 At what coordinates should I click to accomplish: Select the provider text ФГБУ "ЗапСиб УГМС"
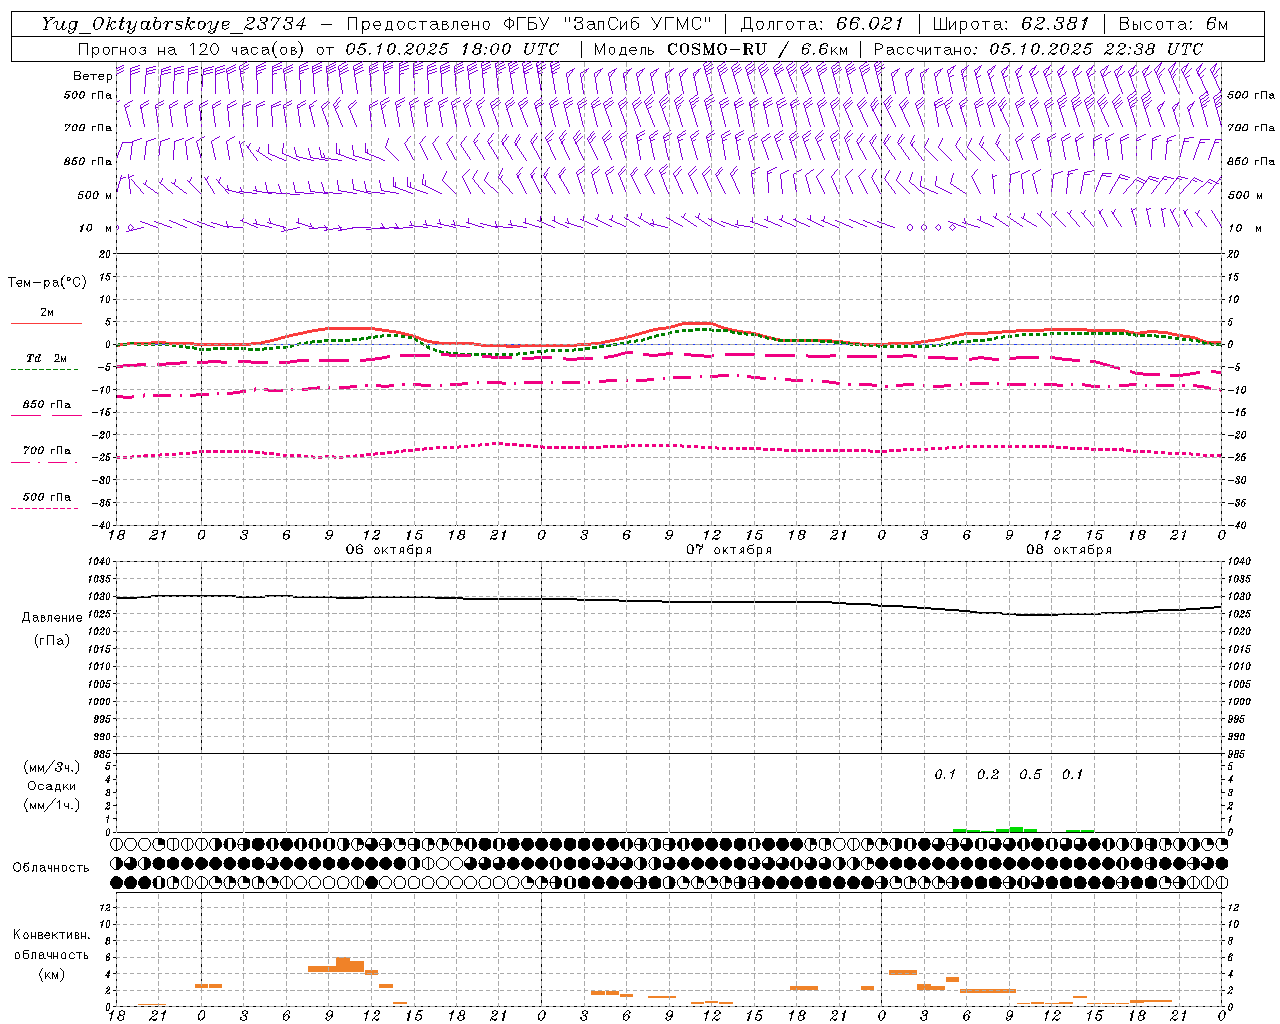(607, 24)
